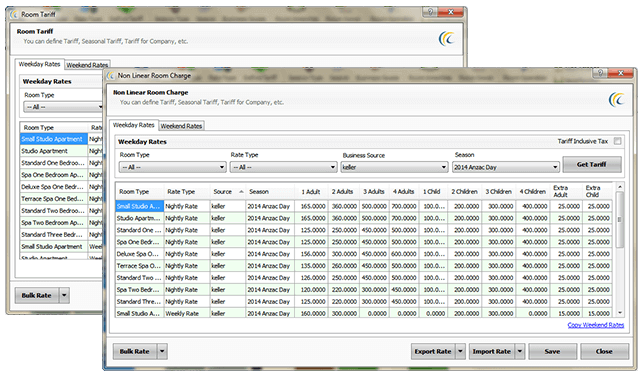Expand the Export Rate dropdown arrow

point(460,351)
